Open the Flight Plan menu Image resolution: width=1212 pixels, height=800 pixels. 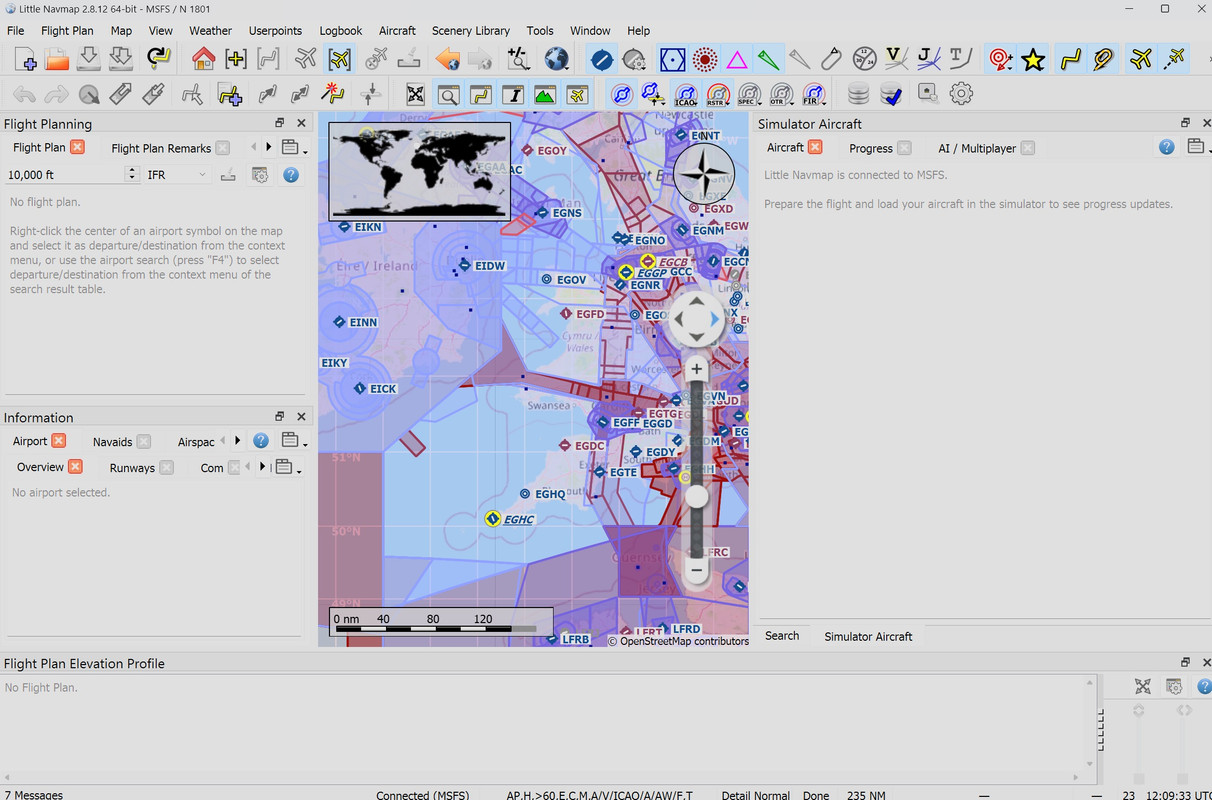tap(67, 30)
